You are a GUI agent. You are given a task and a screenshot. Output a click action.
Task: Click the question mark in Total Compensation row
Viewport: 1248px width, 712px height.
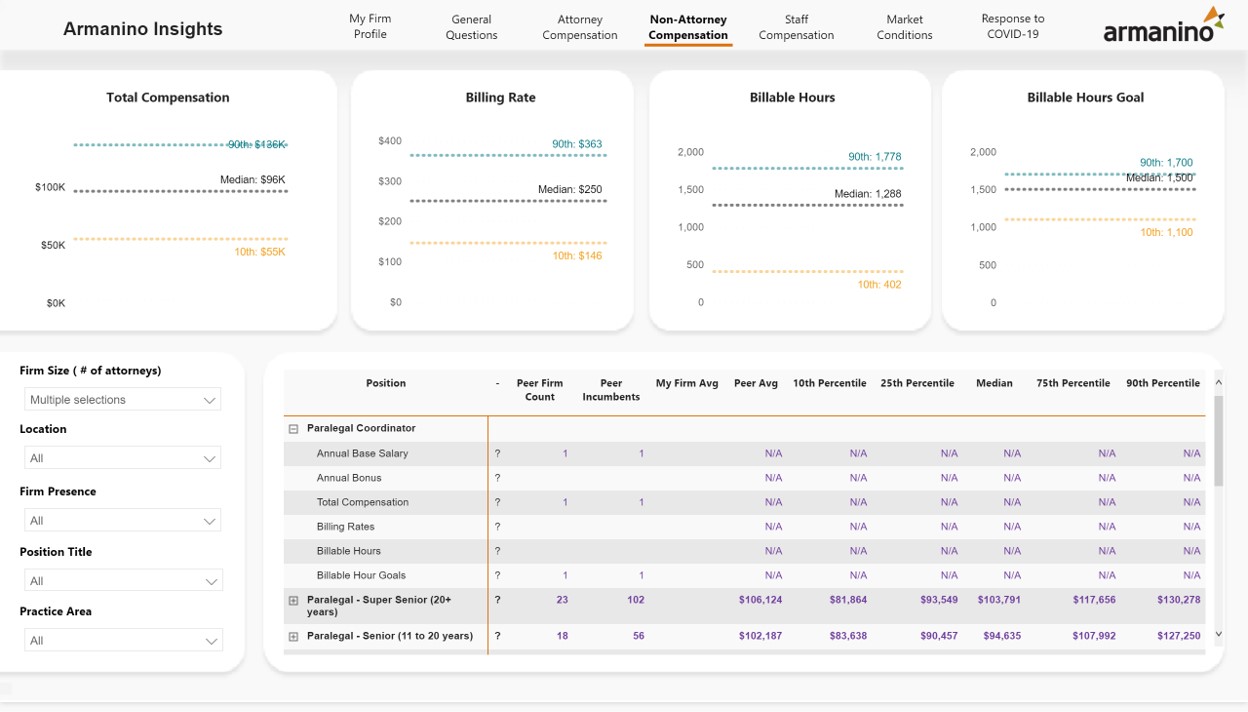[x=497, y=502]
